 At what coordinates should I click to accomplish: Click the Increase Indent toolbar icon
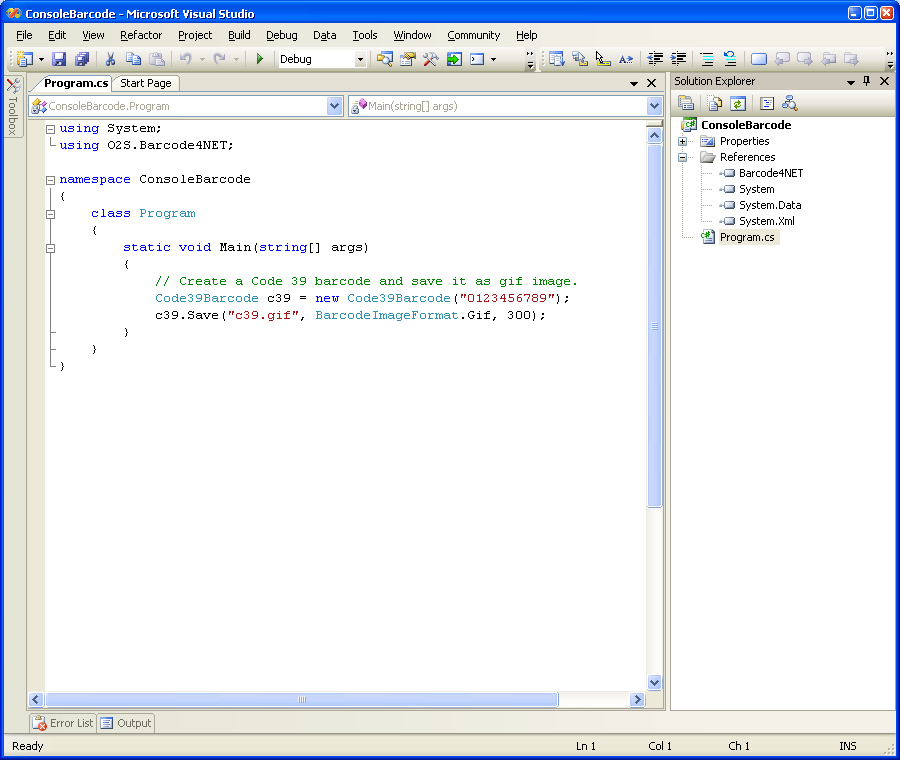[679, 60]
